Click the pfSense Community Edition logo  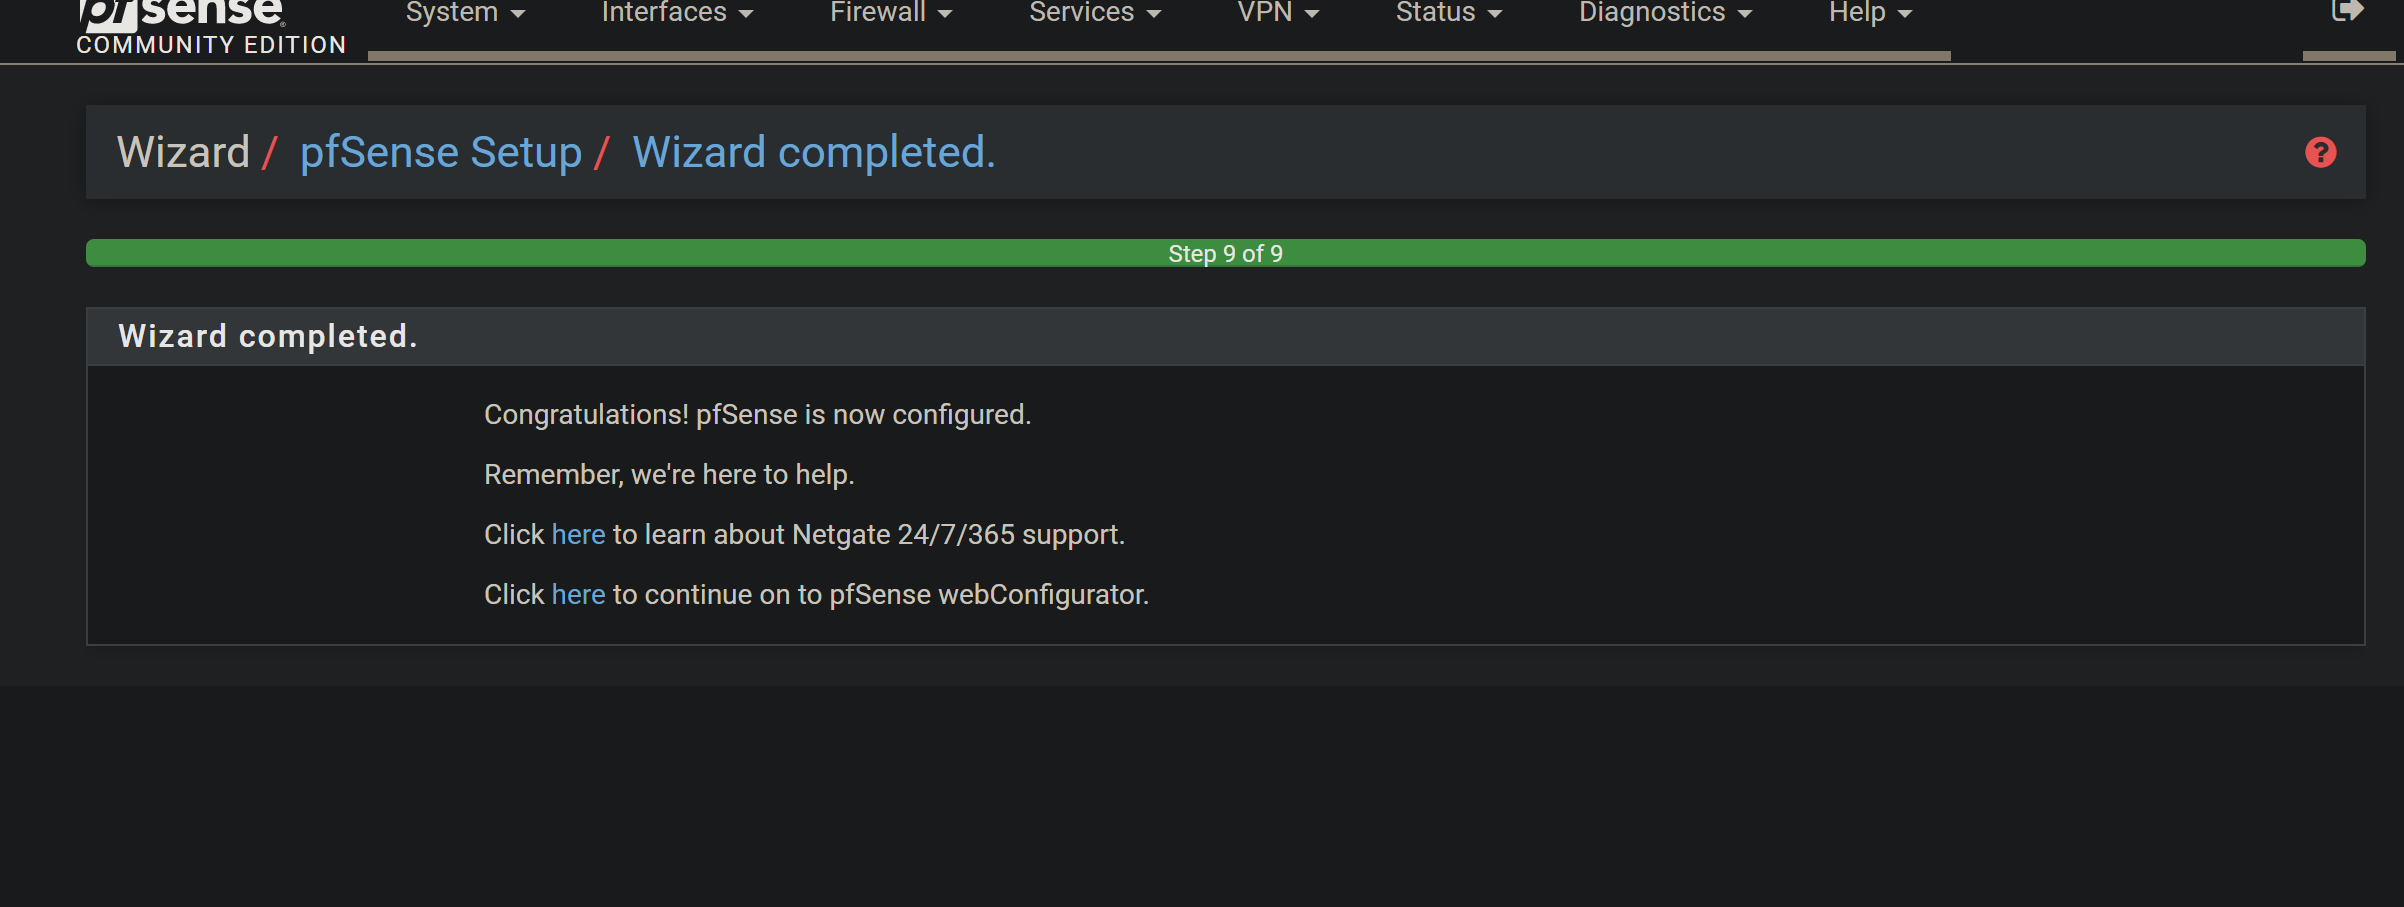(x=210, y=26)
